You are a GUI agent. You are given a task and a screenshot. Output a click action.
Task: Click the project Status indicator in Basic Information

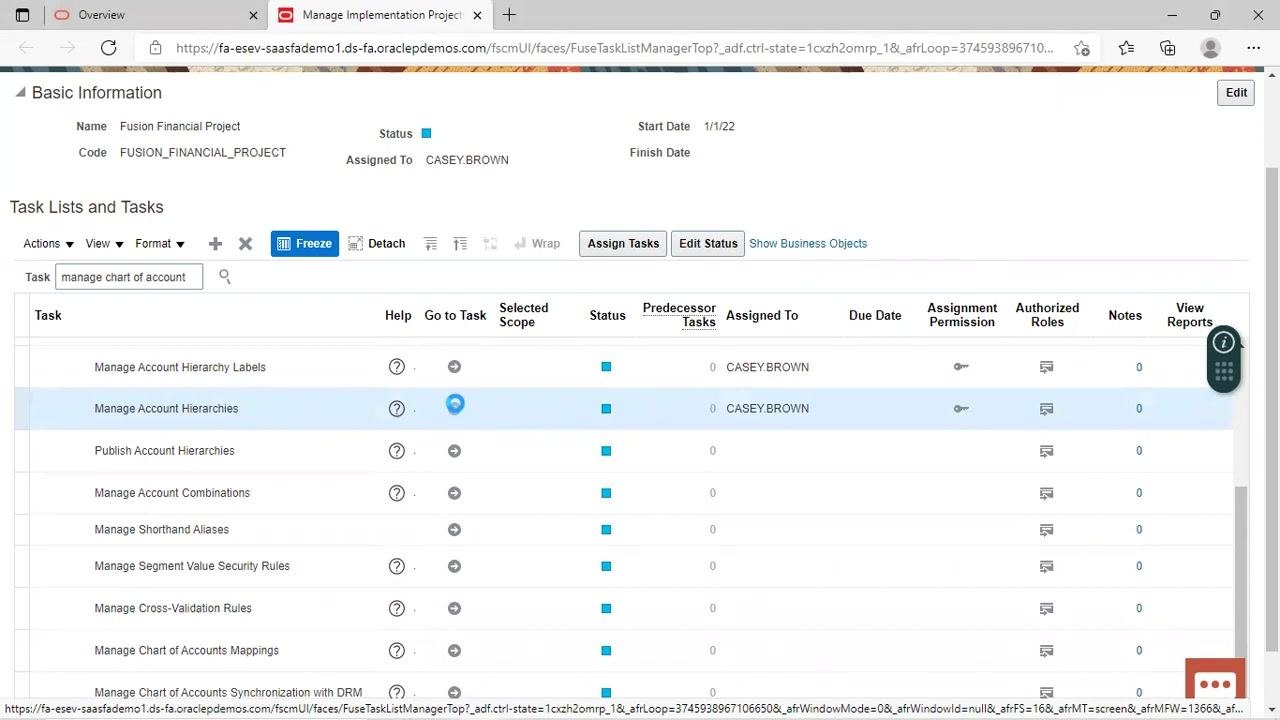tap(426, 133)
